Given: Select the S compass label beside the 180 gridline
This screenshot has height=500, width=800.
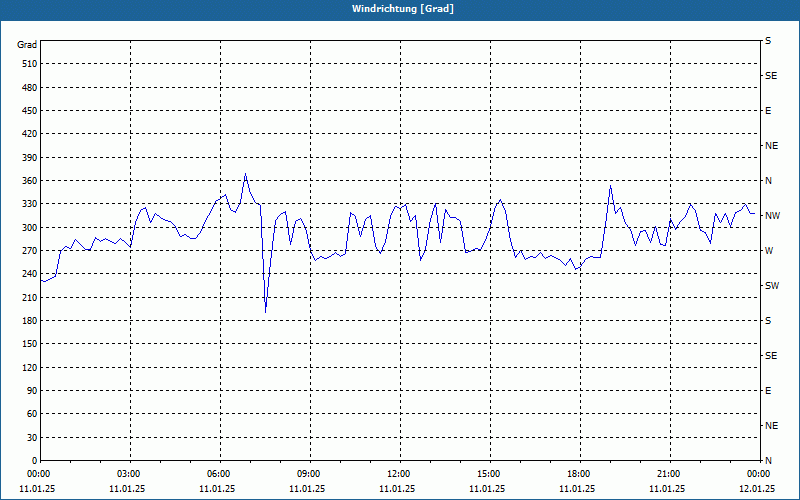Looking at the screenshot, I should pyautogui.click(x=768, y=321).
